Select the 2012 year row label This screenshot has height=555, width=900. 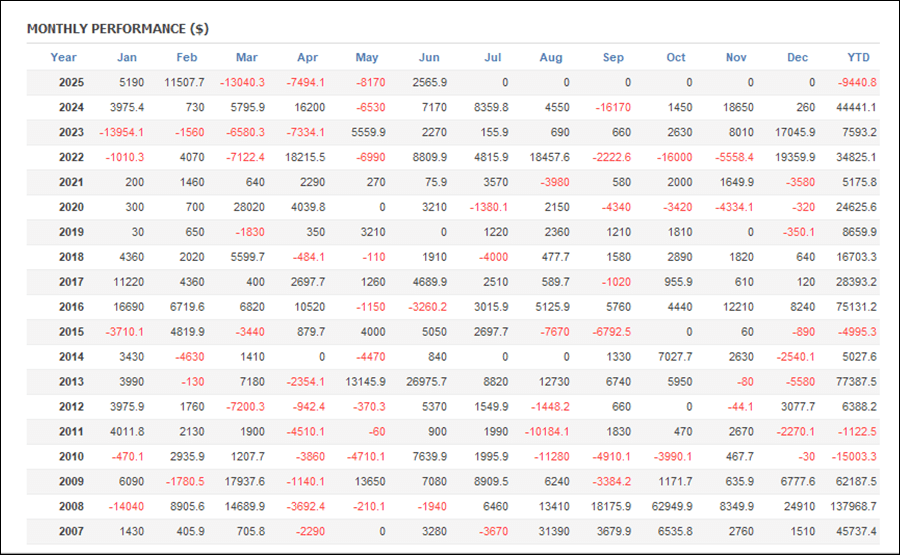pyautogui.click(x=71, y=407)
